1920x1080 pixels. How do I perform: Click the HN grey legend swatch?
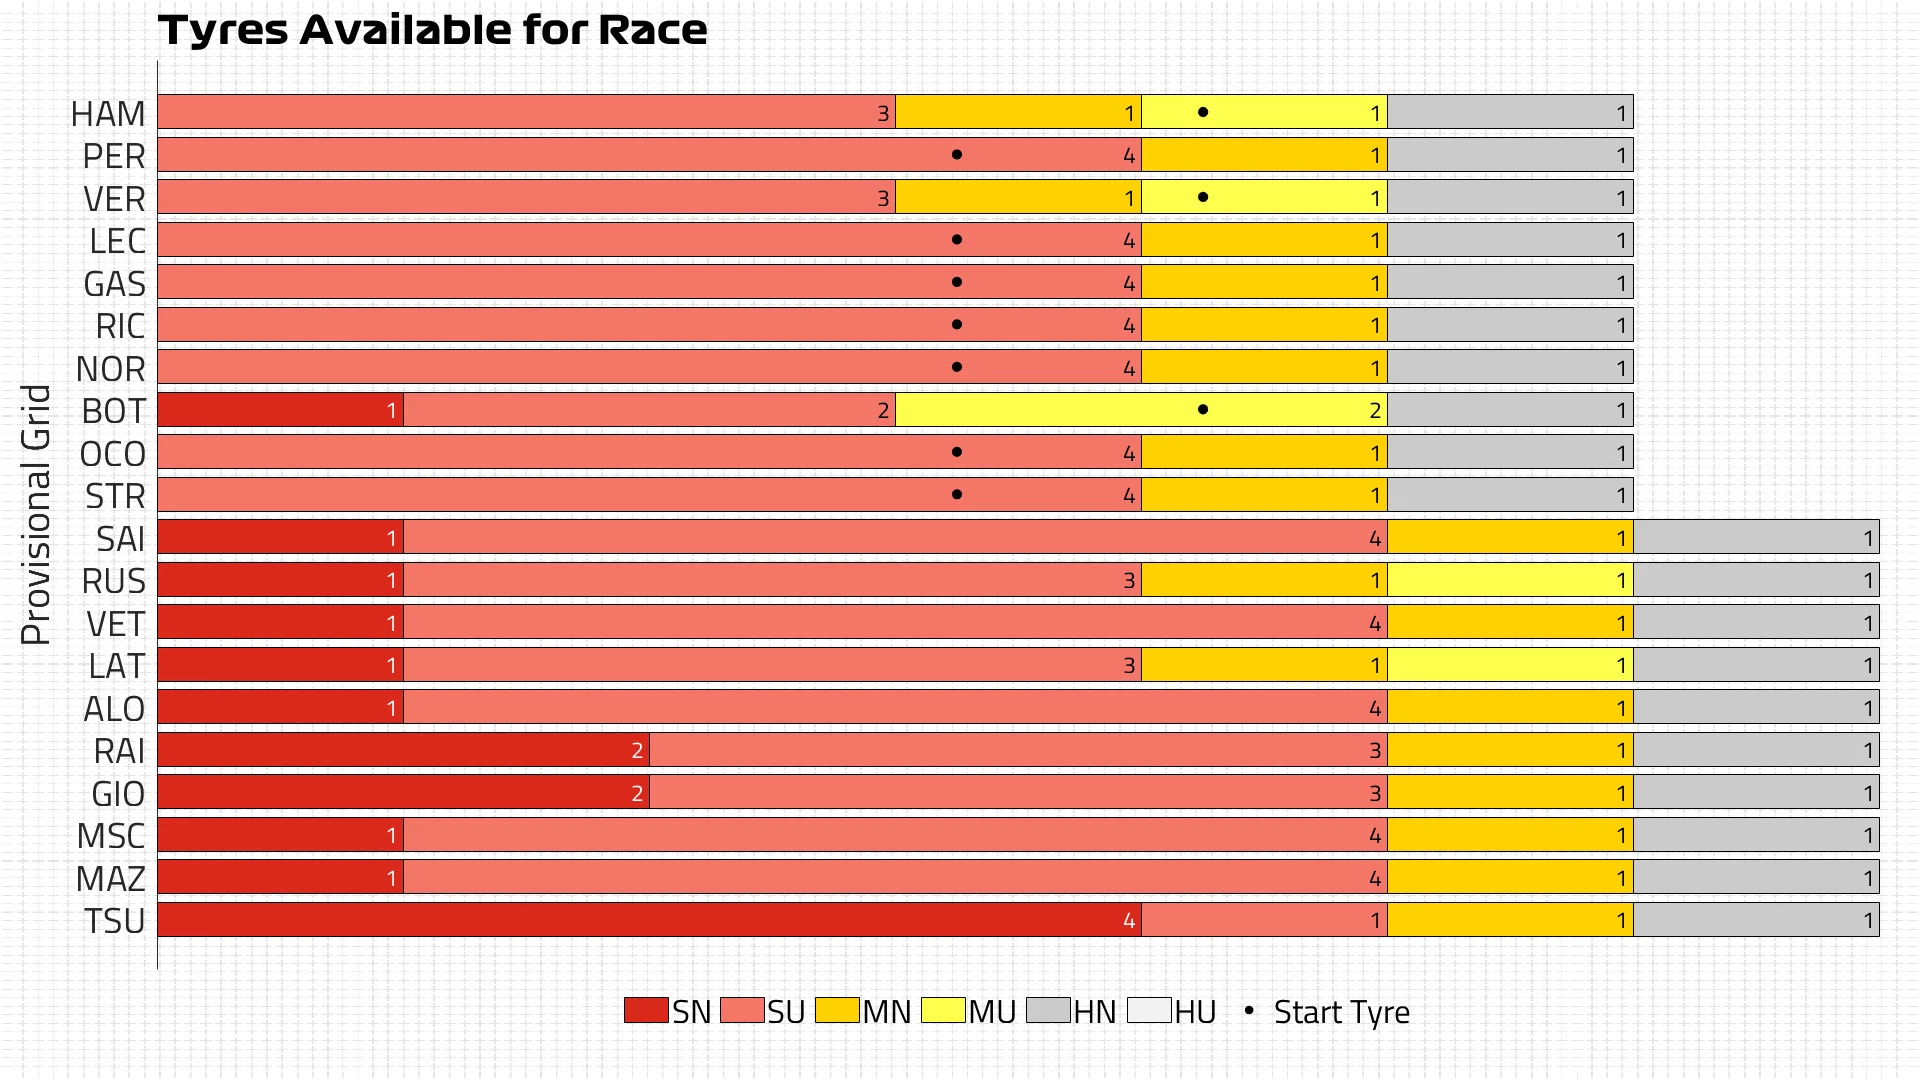click(1049, 1010)
